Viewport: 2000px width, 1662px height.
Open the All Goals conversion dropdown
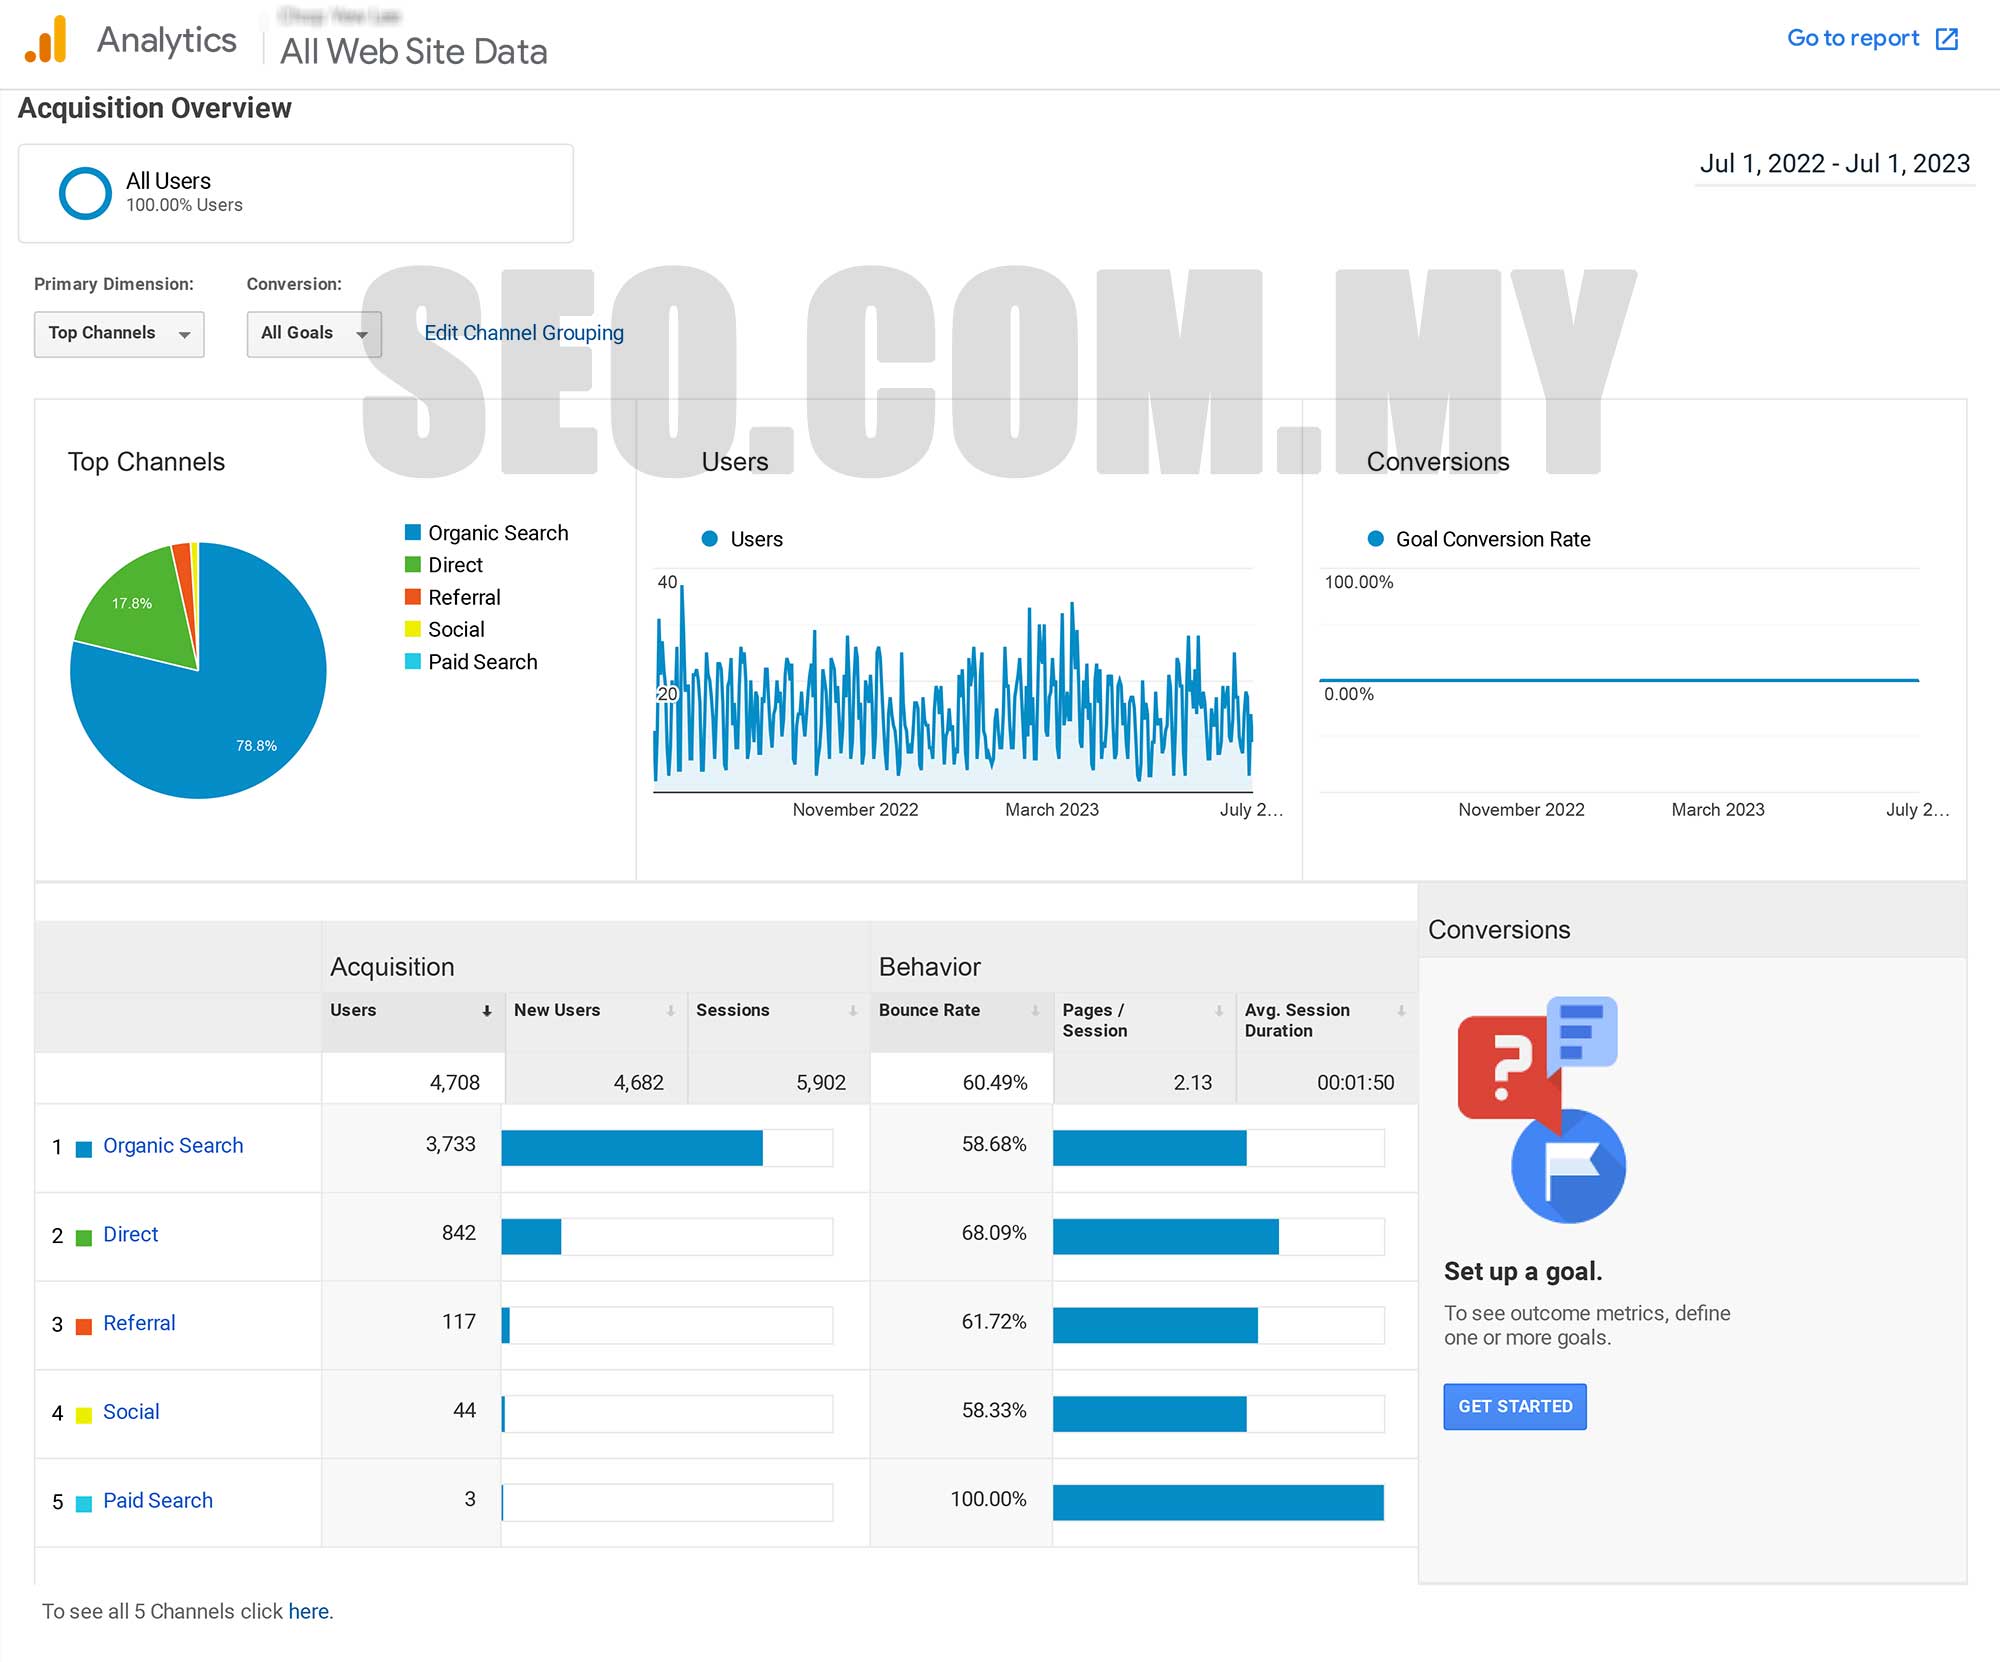pyautogui.click(x=314, y=334)
